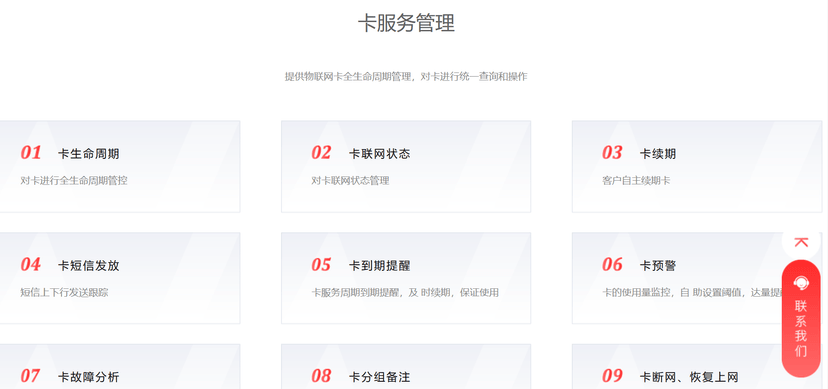The height and width of the screenshot is (389, 828).
Task: Click the 卡故障分析 card title
Action: (89, 377)
